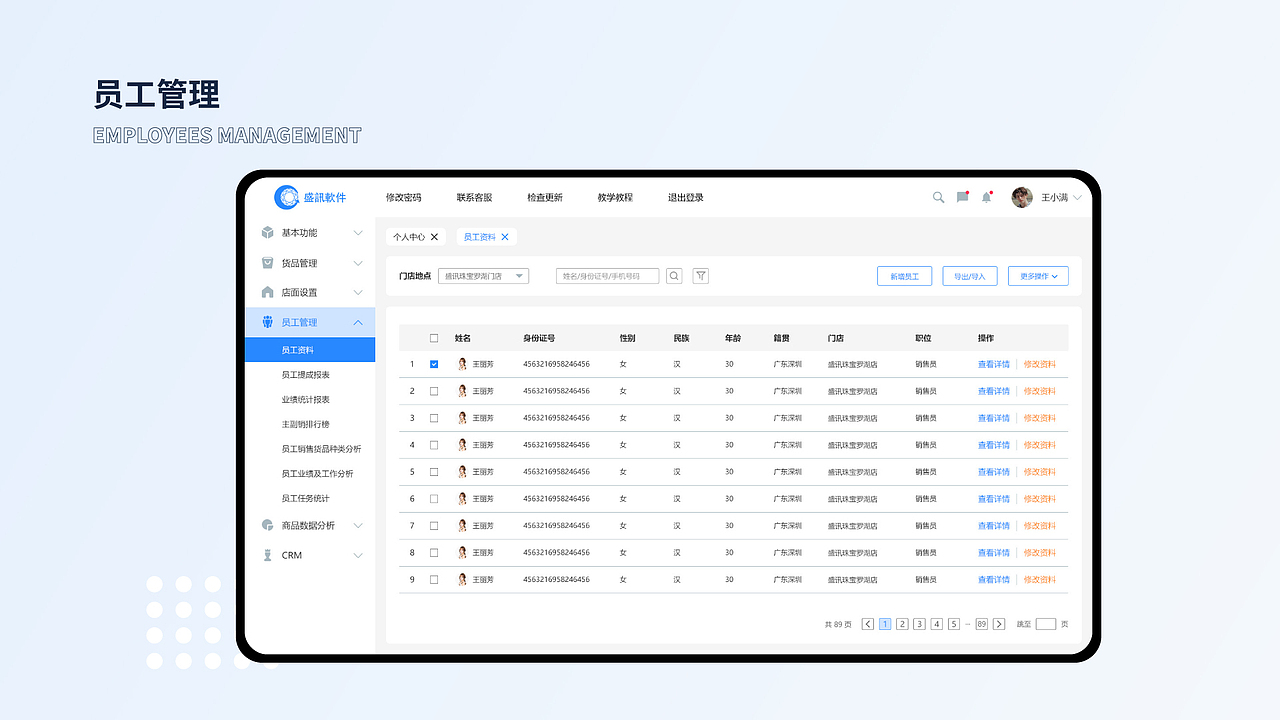
Task: Check the row 8 checkbox
Action: click(434, 553)
